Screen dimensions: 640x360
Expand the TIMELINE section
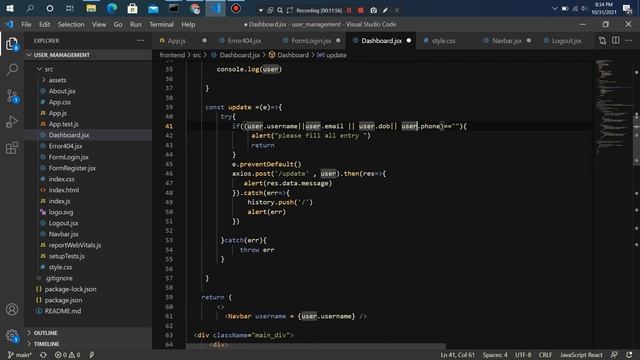[46, 344]
